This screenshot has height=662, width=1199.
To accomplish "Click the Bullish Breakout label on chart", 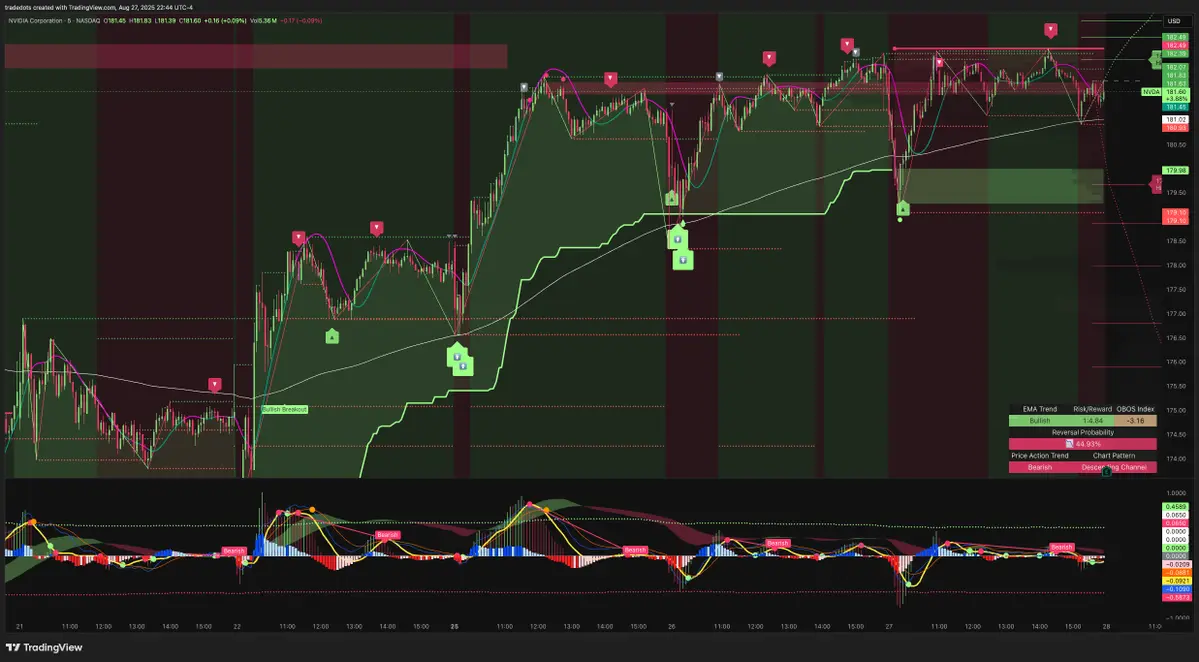I will point(284,410).
